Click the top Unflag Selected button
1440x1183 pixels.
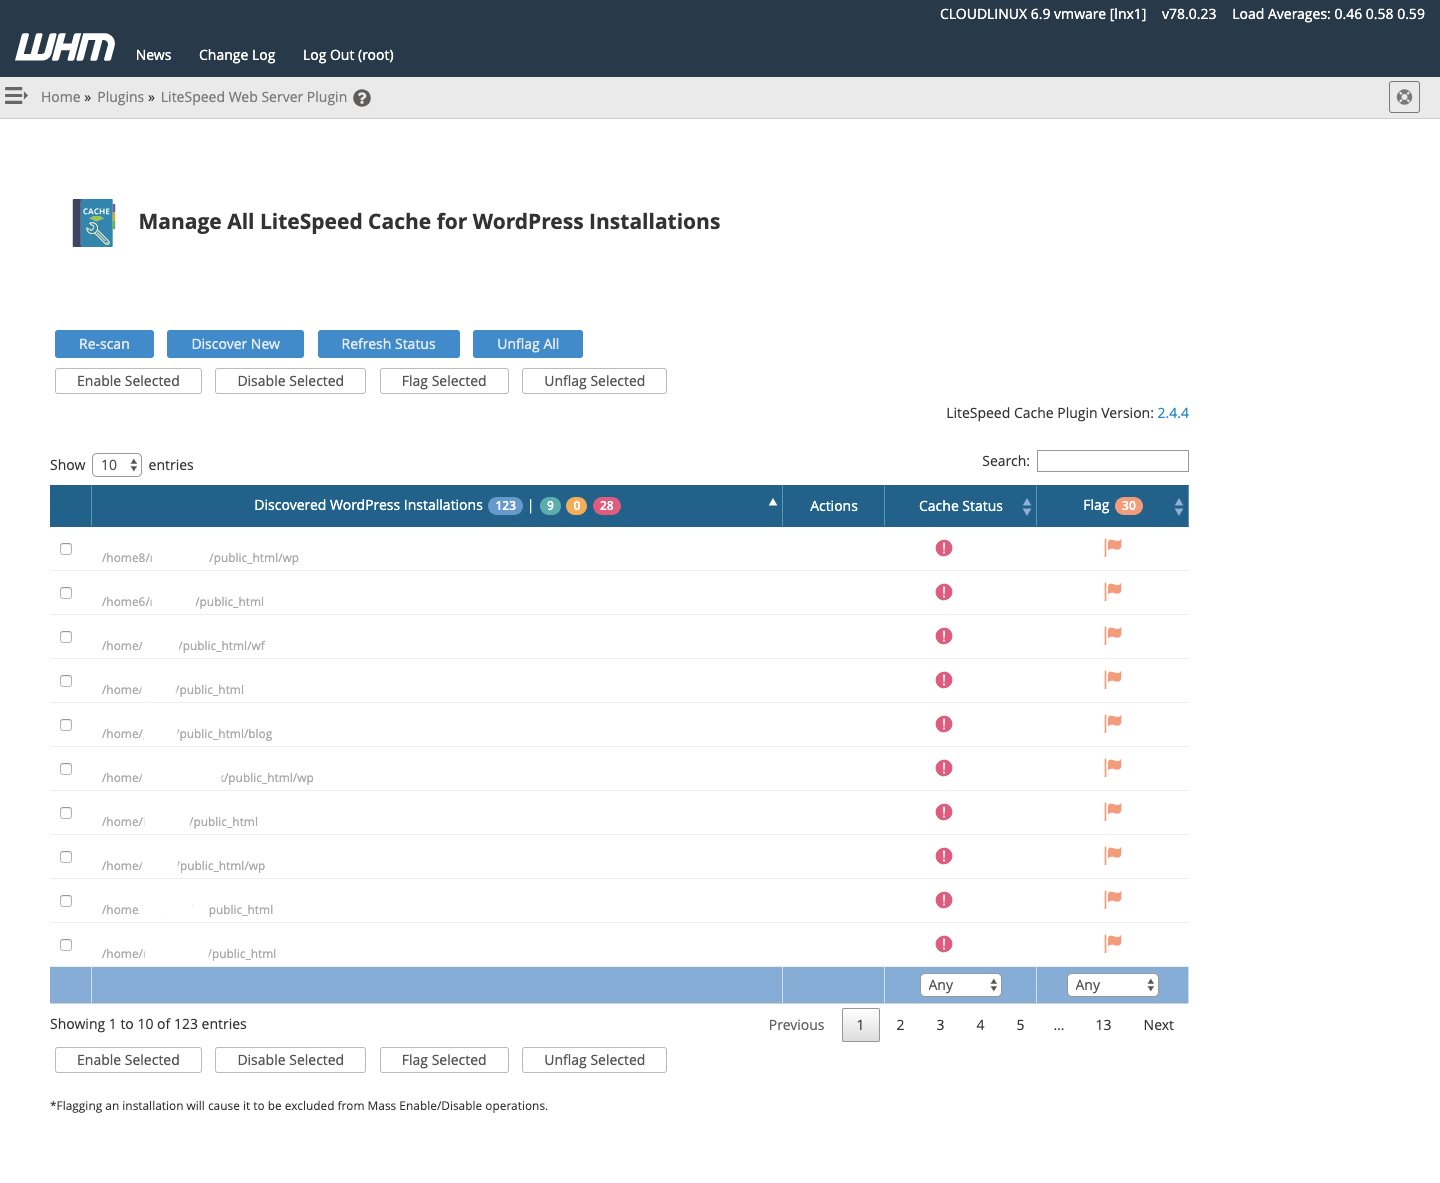[x=595, y=381]
